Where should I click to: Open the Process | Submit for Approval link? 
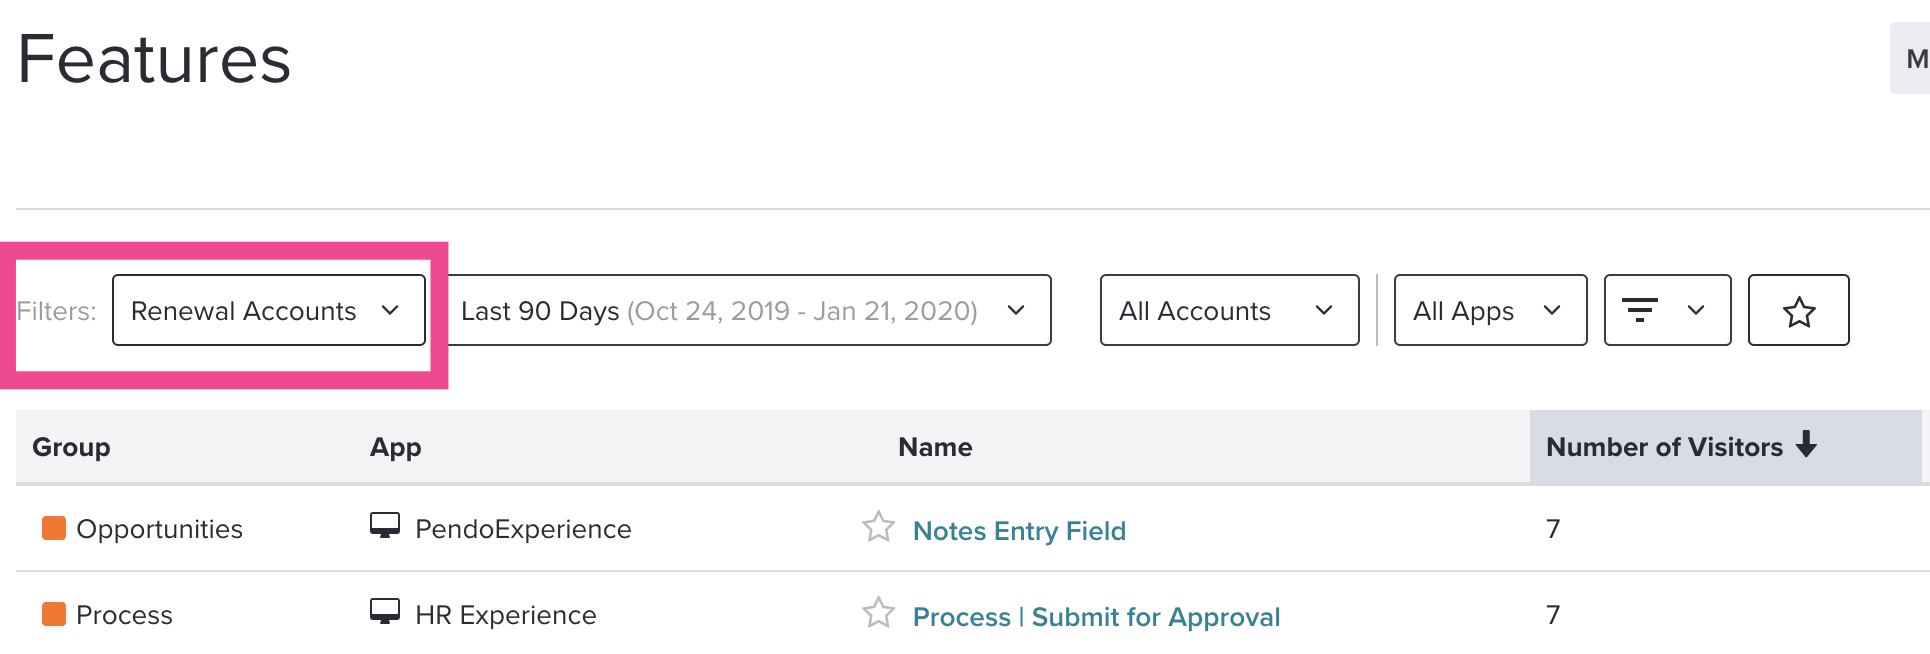[x=1096, y=617]
